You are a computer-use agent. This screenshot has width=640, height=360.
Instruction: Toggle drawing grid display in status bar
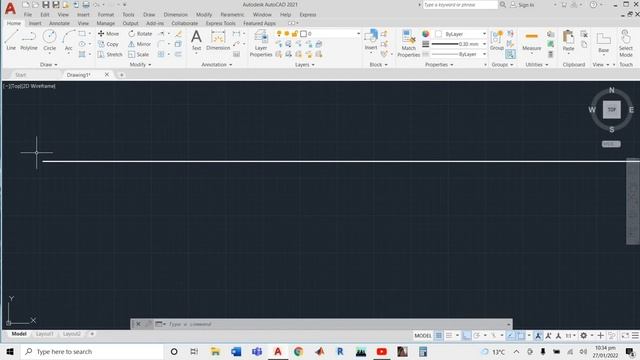coord(438,336)
